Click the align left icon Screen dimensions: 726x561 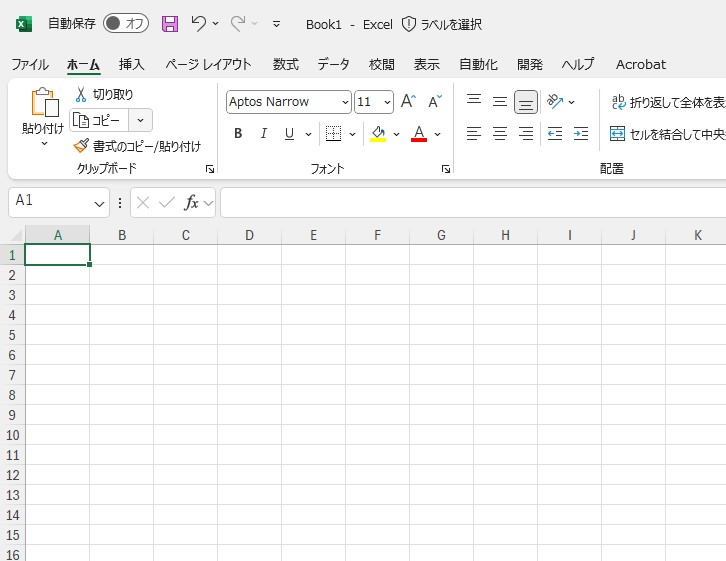pos(474,134)
